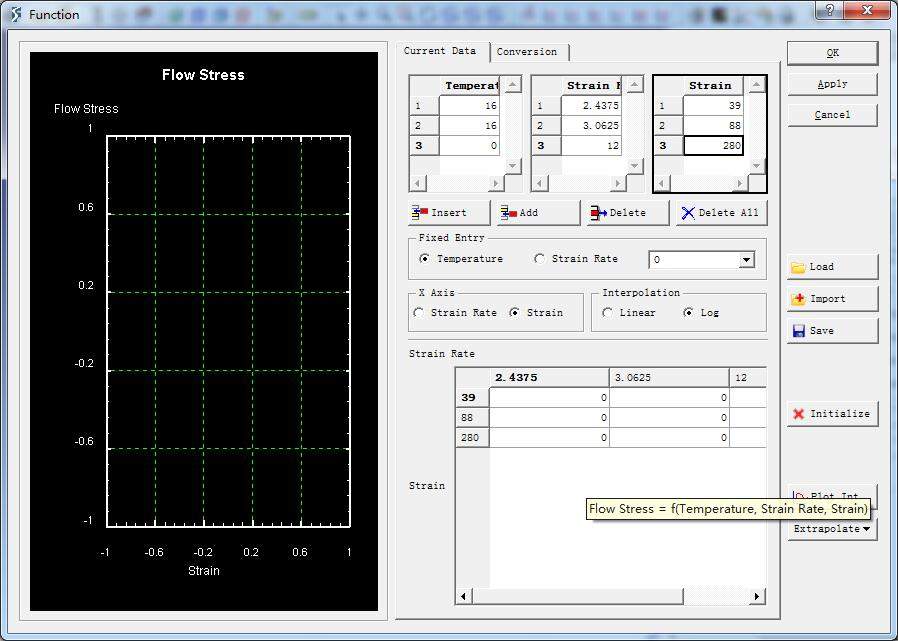898x641 pixels.
Task: Select Strain Rate as Fixed Entry
Action: pyautogui.click(x=540, y=259)
